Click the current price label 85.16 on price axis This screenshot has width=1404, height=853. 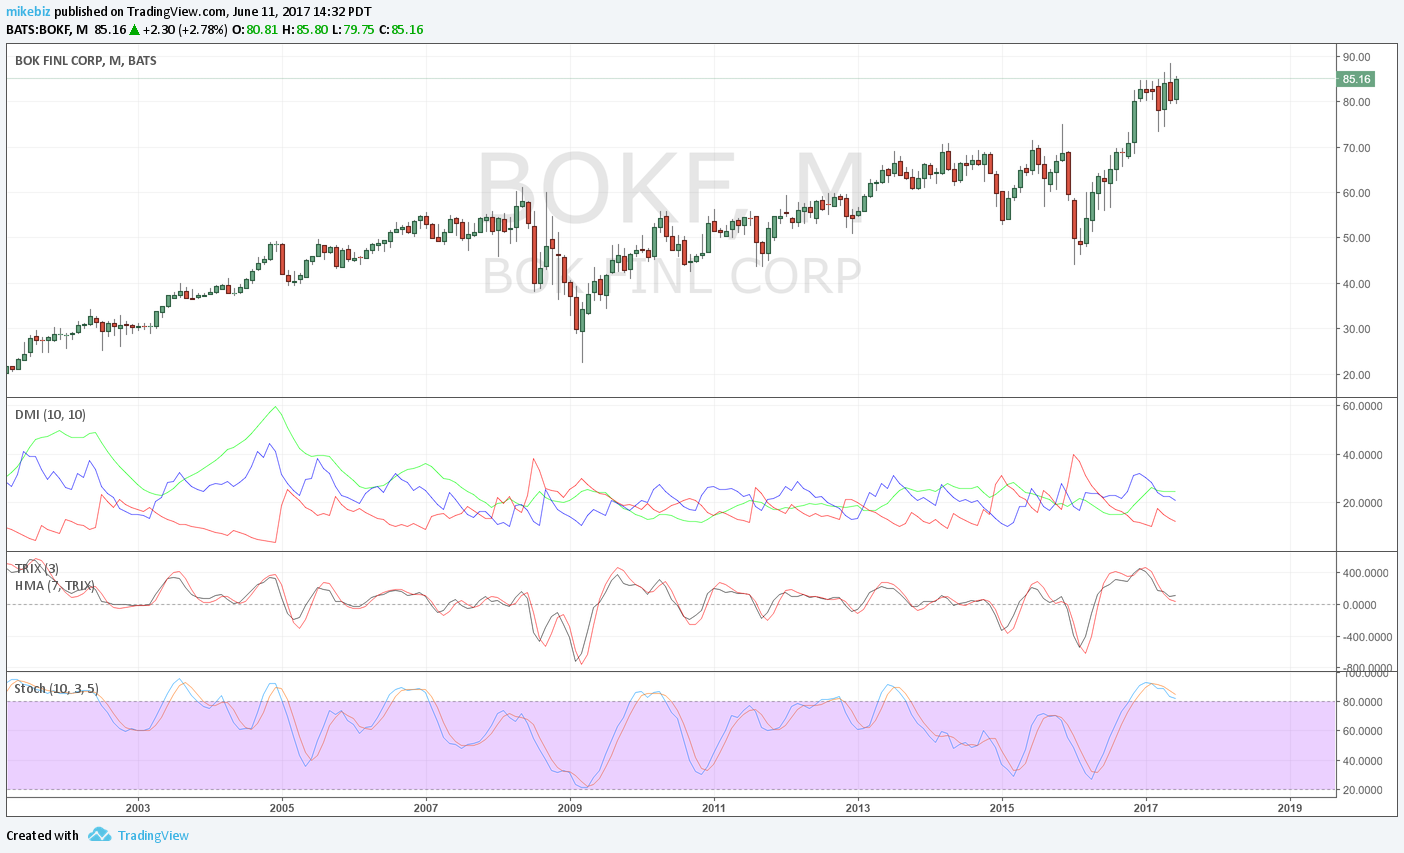tap(1356, 79)
